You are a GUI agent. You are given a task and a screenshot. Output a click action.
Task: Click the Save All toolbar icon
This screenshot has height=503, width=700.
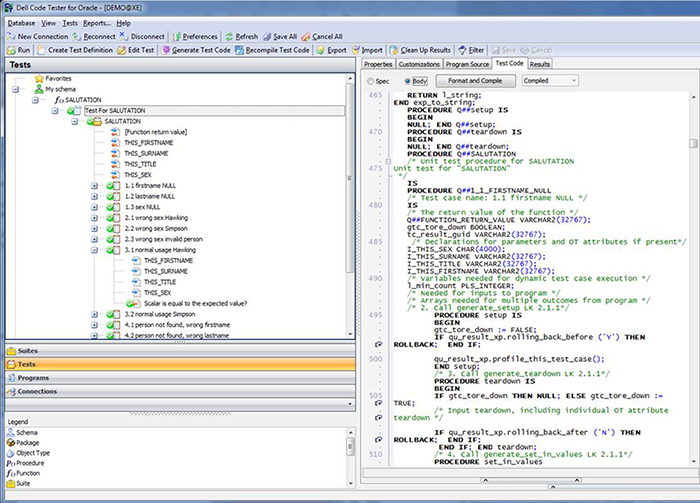(x=267, y=37)
